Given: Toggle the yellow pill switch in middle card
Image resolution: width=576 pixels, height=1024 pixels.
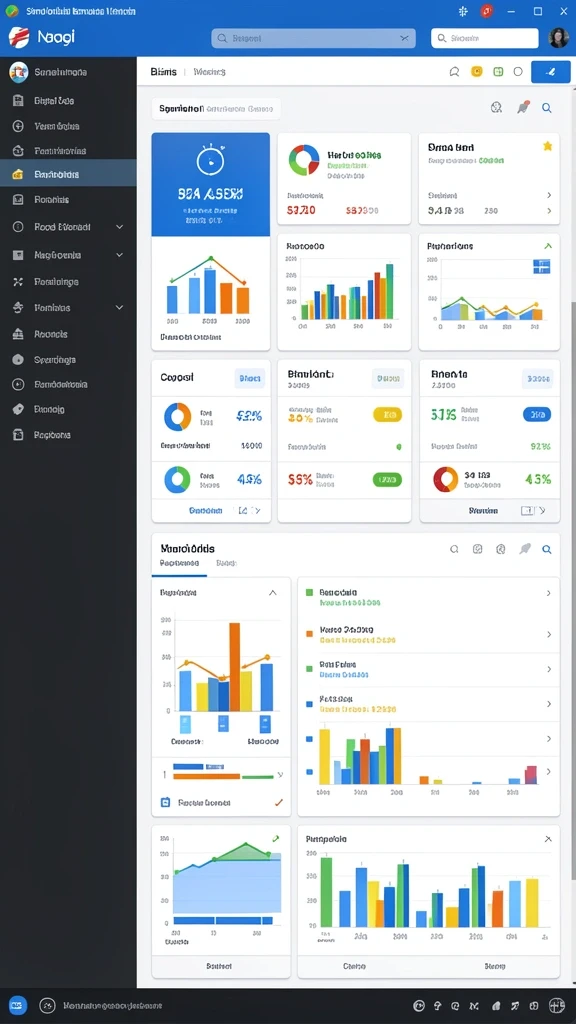Looking at the screenshot, I should (387, 414).
